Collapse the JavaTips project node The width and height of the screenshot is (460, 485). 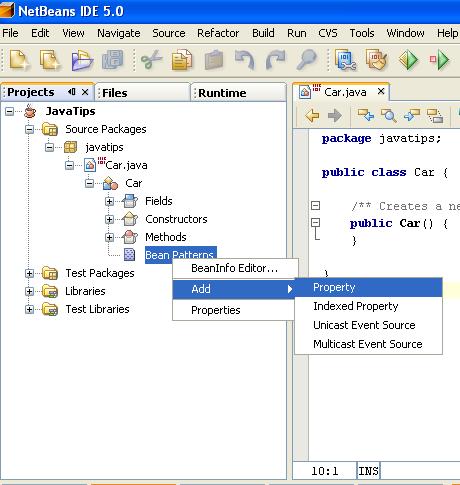coord(10,111)
